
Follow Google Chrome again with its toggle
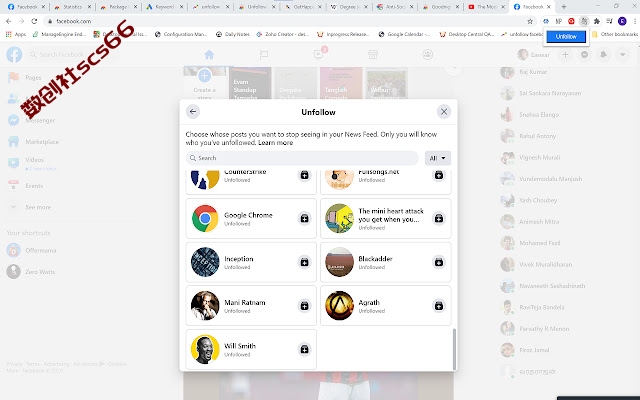coord(304,218)
